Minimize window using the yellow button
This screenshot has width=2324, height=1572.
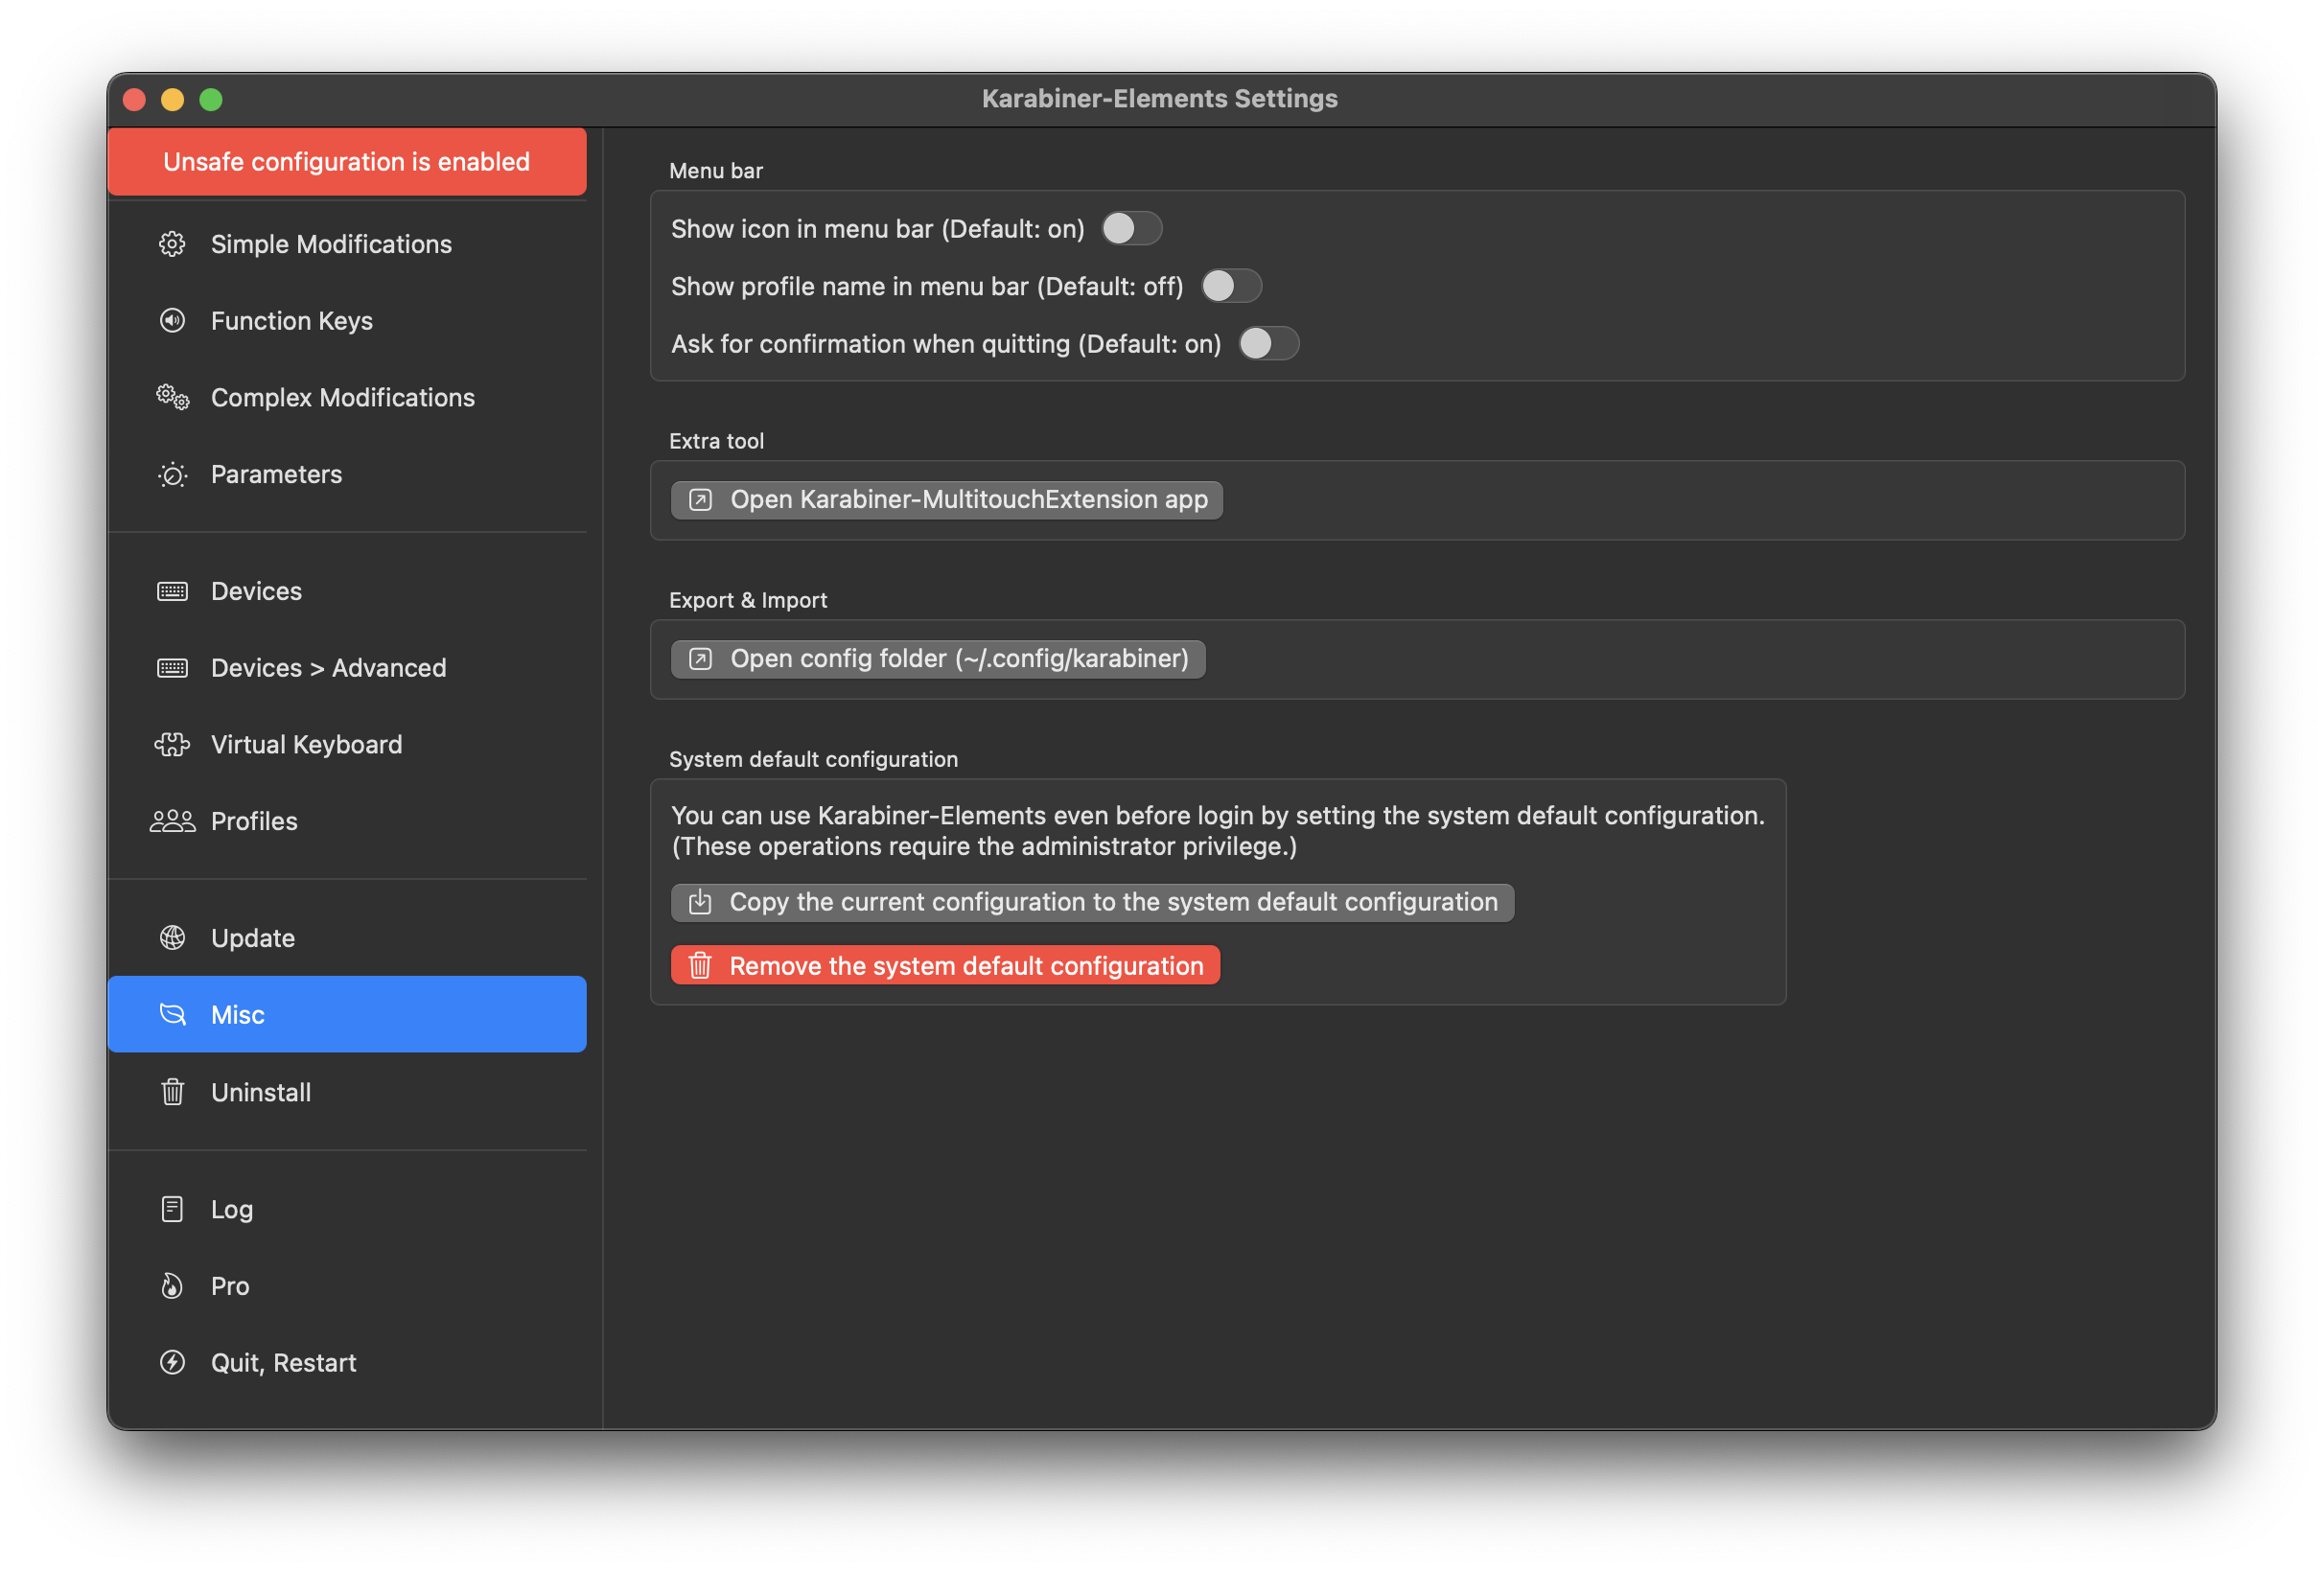pyautogui.click(x=172, y=99)
